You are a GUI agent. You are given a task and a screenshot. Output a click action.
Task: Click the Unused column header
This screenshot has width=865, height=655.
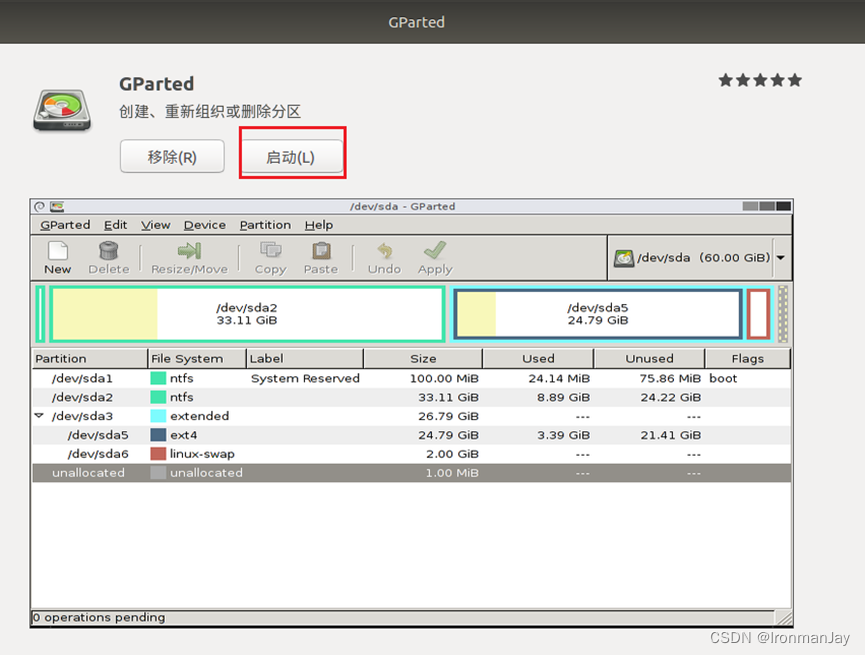click(649, 359)
